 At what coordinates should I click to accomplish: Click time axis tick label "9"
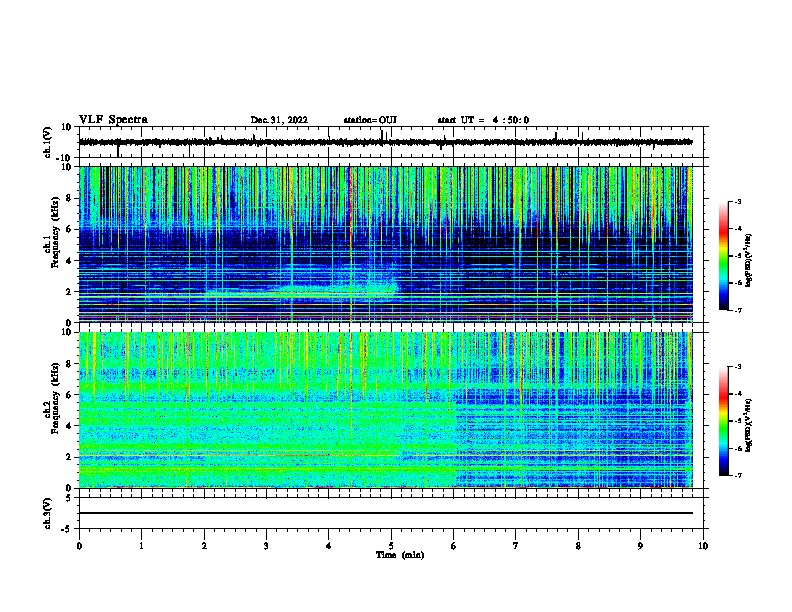pyautogui.click(x=640, y=546)
